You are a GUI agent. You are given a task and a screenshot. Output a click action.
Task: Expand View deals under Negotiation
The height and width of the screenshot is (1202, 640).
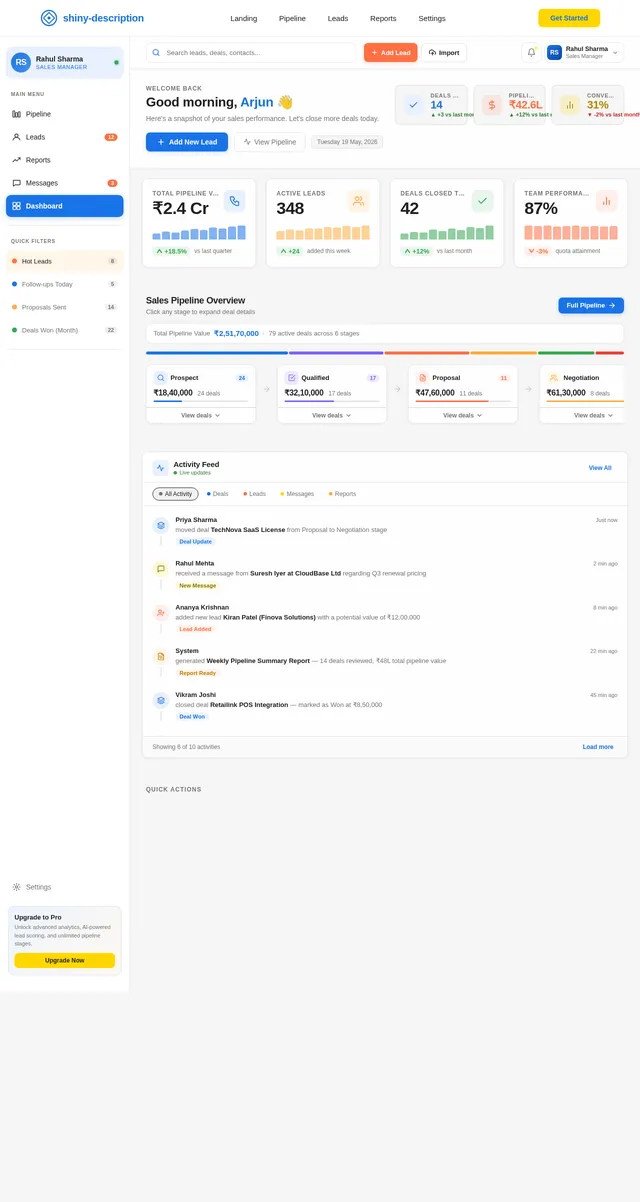pyautogui.click(x=594, y=415)
